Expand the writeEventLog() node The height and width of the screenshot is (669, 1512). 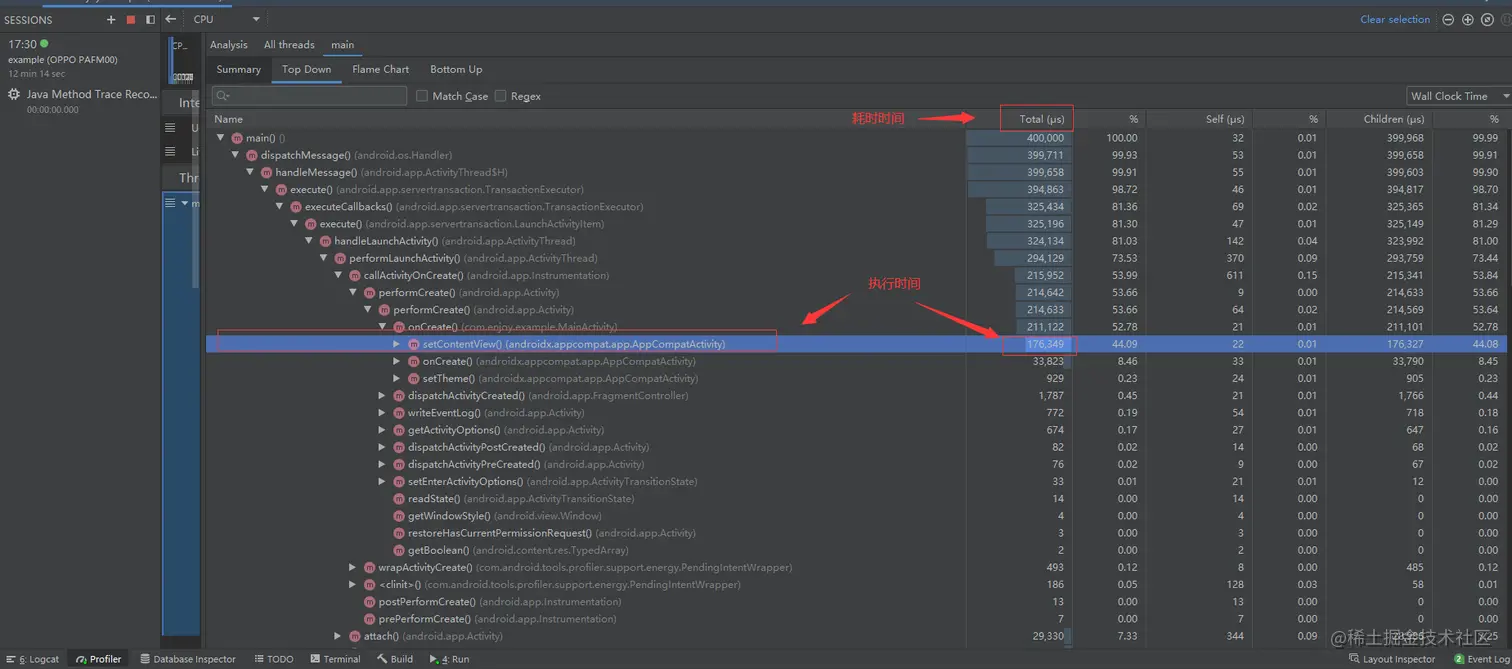[x=382, y=413]
